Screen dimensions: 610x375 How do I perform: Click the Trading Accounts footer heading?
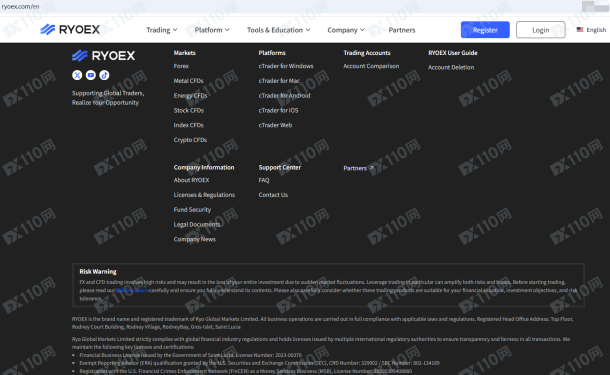point(367,53)
